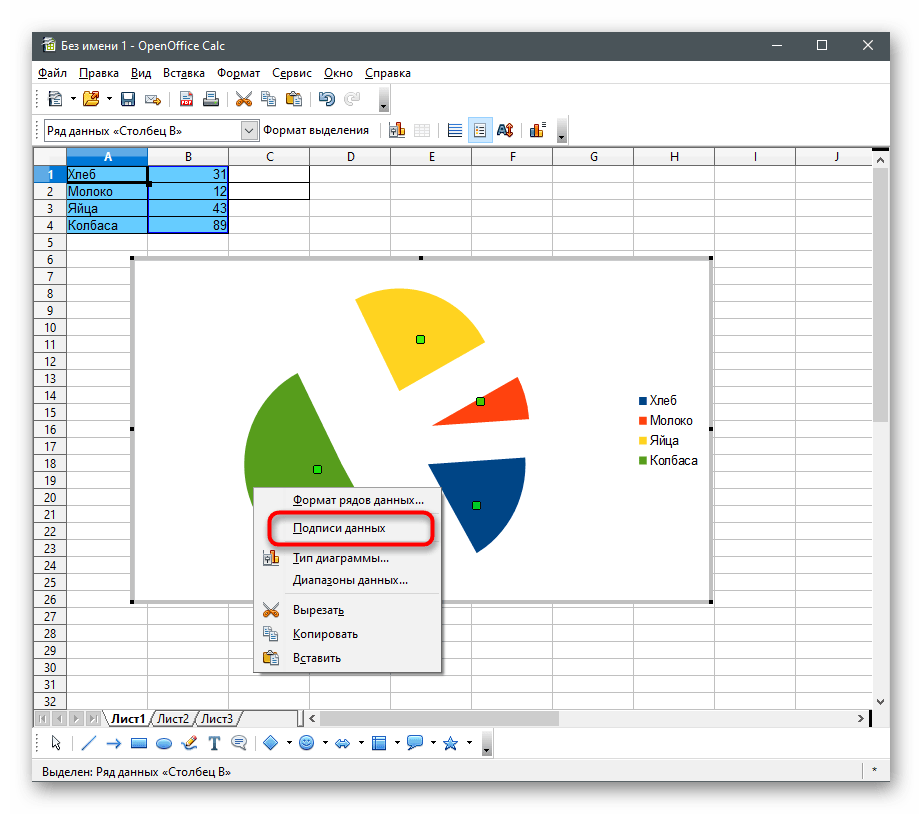Expand the standard toolbar overflow arrow
The image size is (922, 814).
[x=383, y=99]
